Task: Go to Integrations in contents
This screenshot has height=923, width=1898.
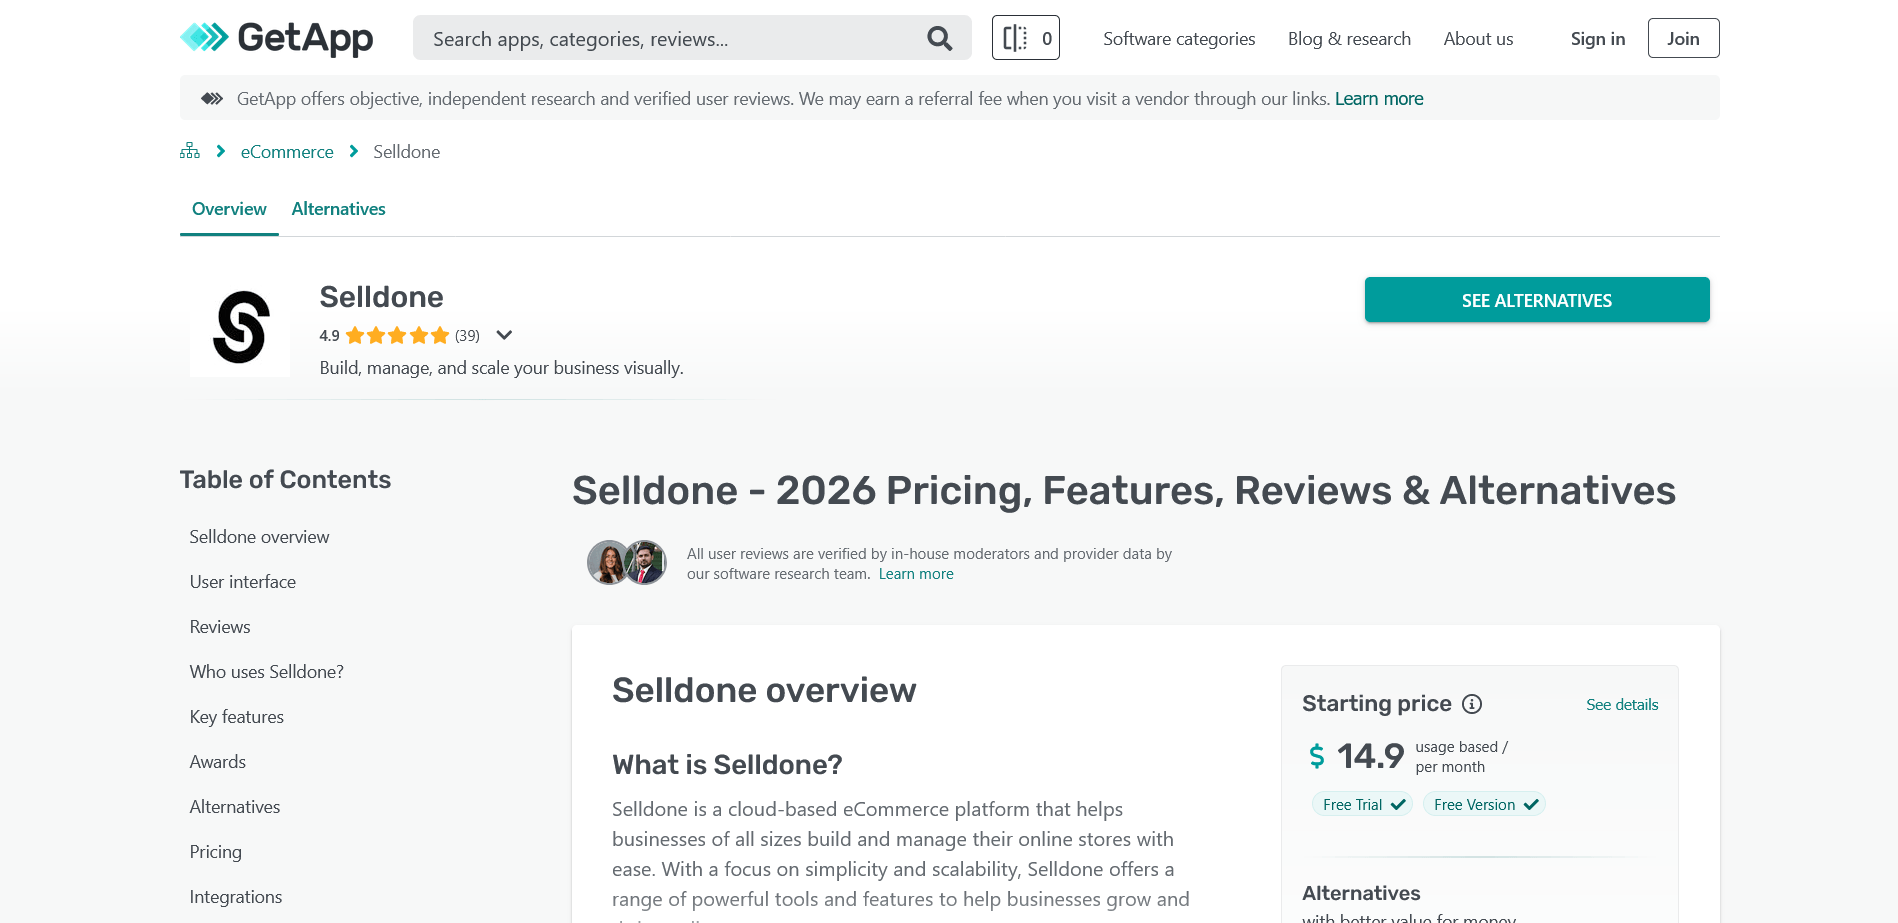Action: pos(236,897)
